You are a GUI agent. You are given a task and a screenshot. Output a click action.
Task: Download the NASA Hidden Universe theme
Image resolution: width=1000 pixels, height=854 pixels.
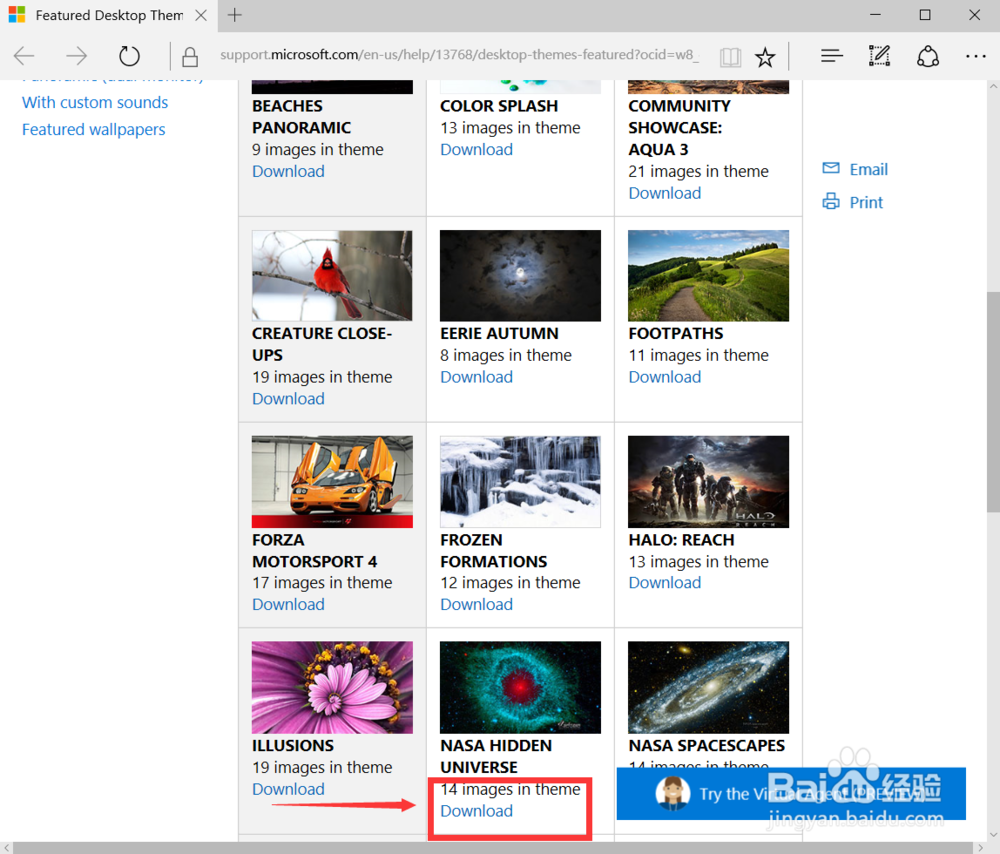[476, 811]
